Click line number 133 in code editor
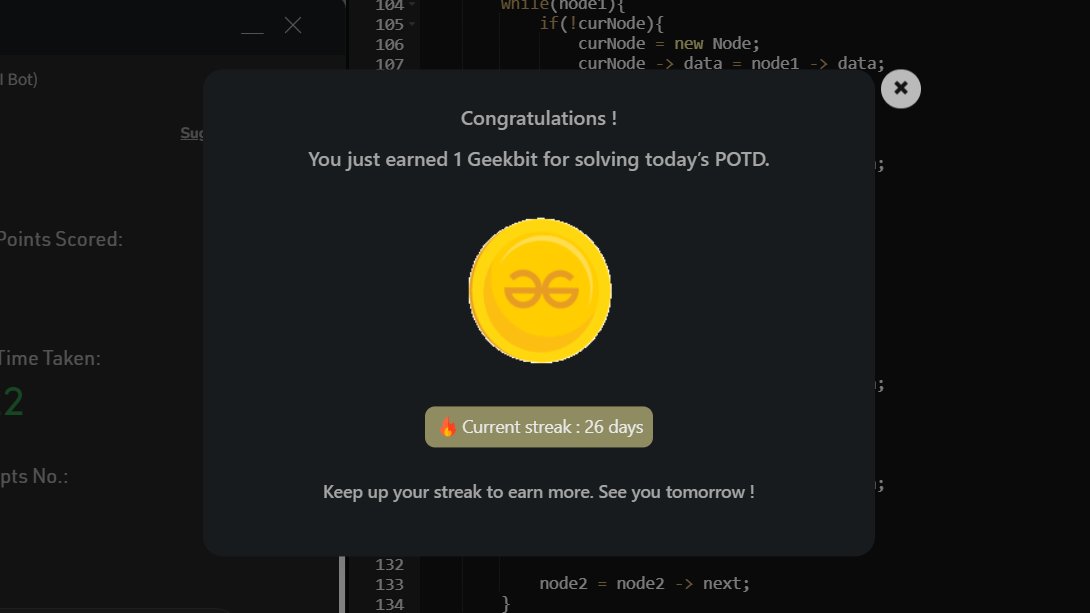 coord(389,585)
